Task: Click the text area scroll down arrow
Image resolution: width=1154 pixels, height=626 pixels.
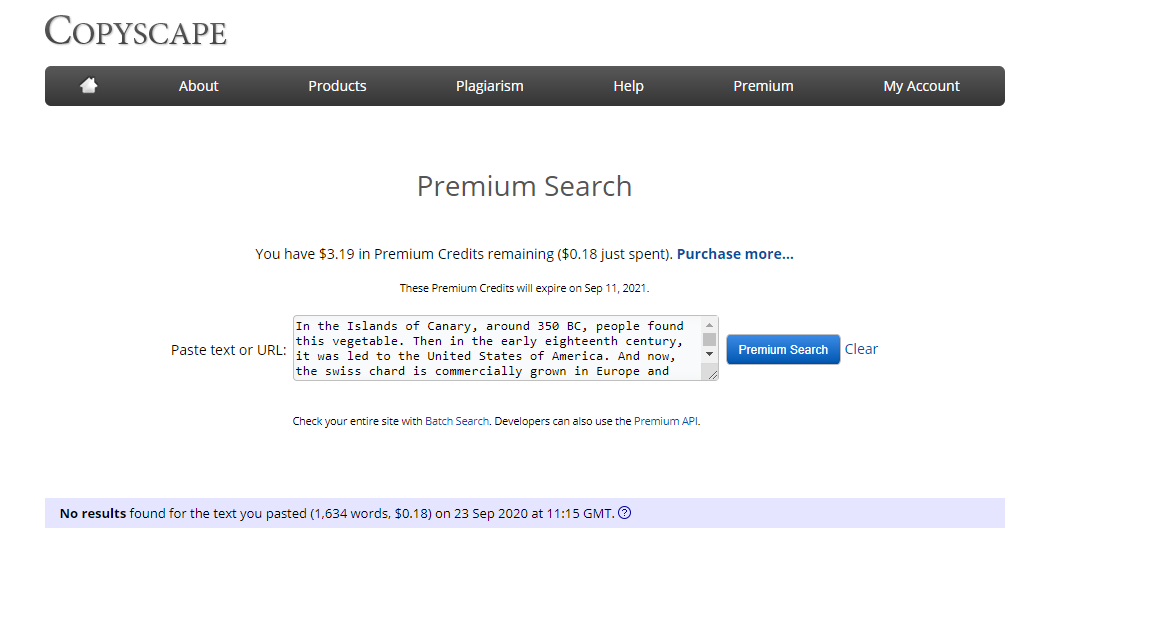Action: (x=709, y=354)
